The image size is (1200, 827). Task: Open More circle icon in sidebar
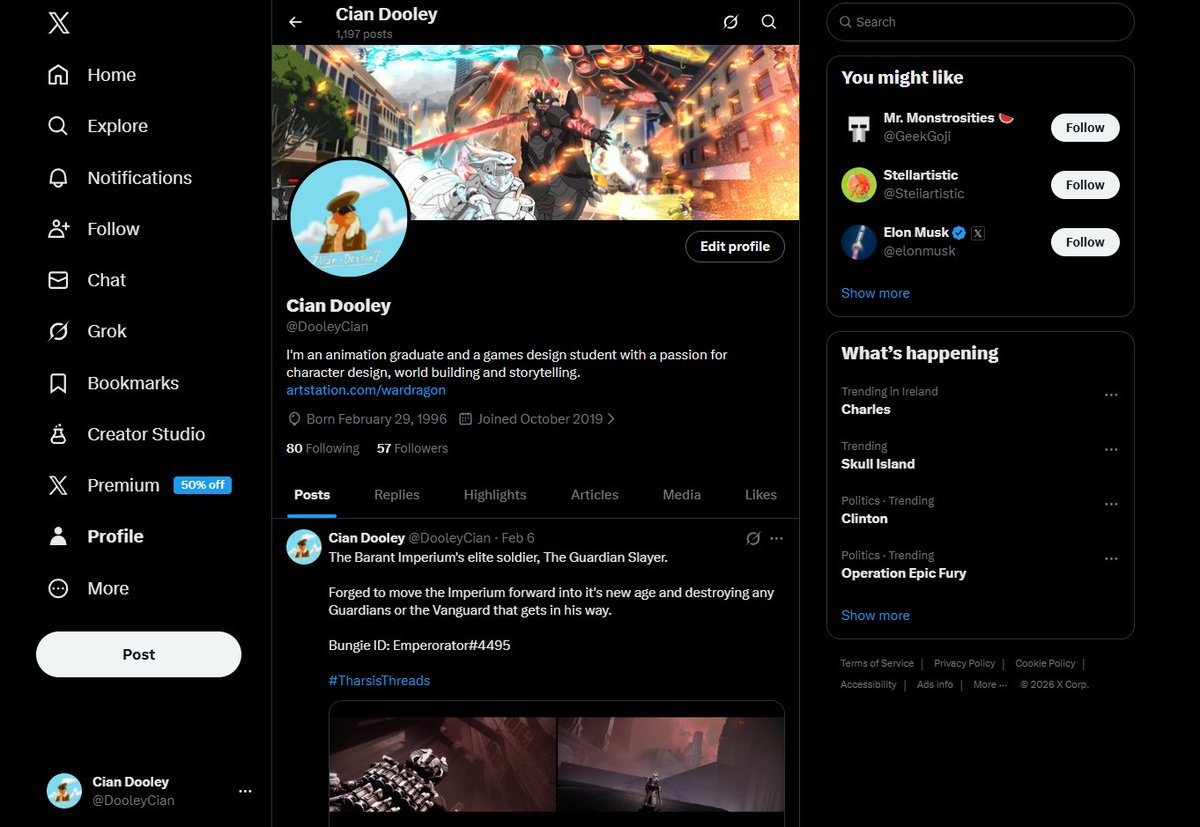point(59,588)
